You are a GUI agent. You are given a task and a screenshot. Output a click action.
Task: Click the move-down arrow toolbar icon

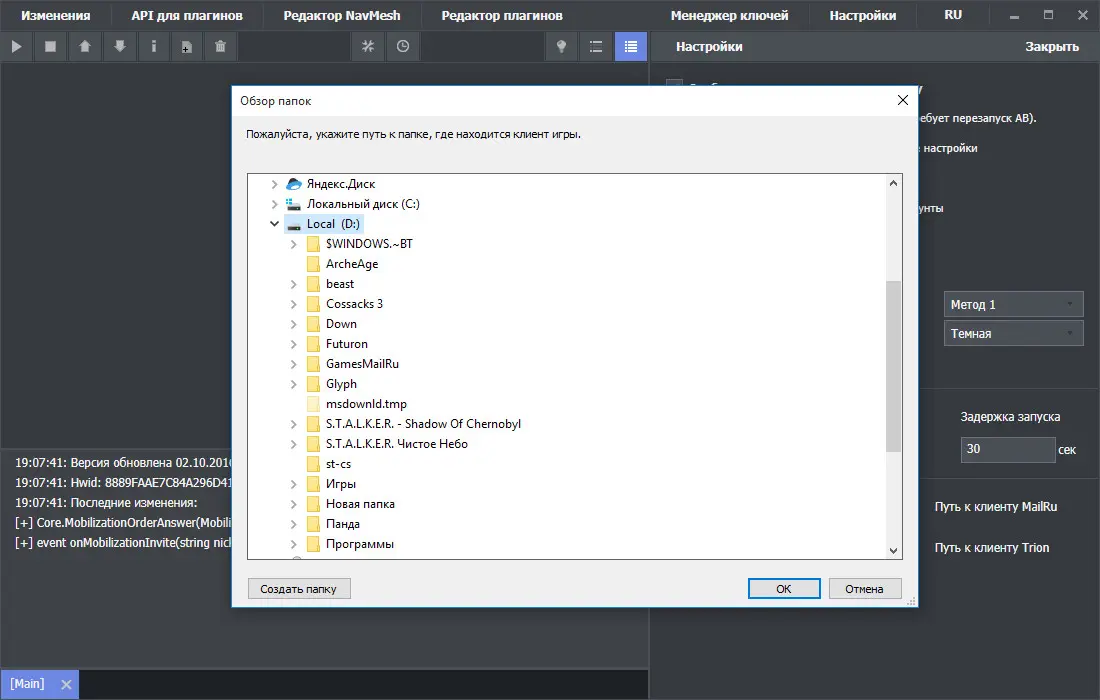click(119, 46)
